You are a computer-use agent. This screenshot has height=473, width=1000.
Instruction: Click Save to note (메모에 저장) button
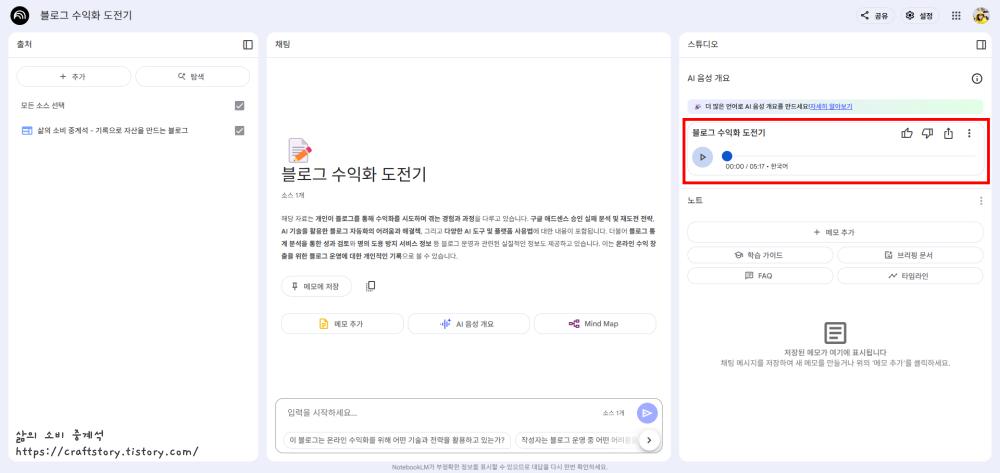pos(316,287)
